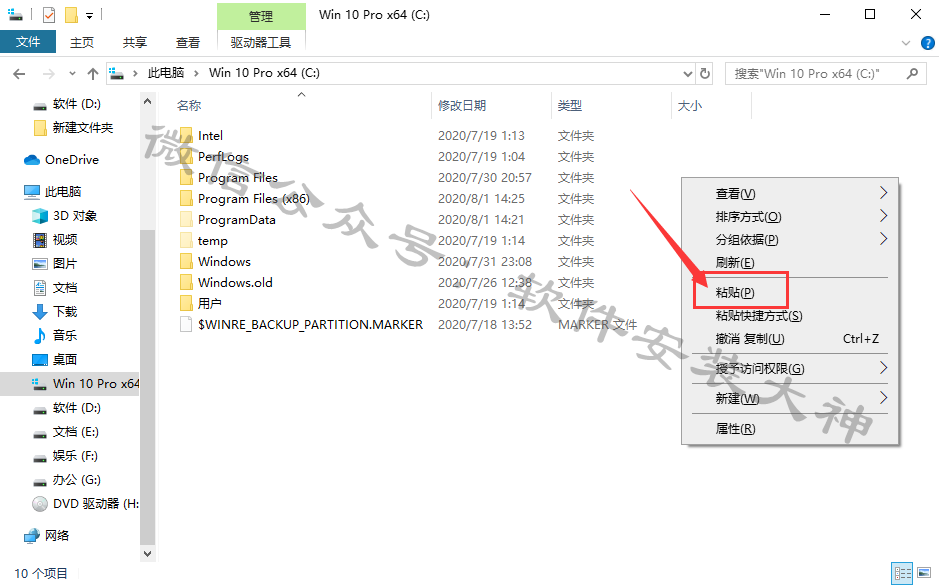
Task: Open 娱乐 (F:) drive in sidebar
Action: click(x=75, y=456)
